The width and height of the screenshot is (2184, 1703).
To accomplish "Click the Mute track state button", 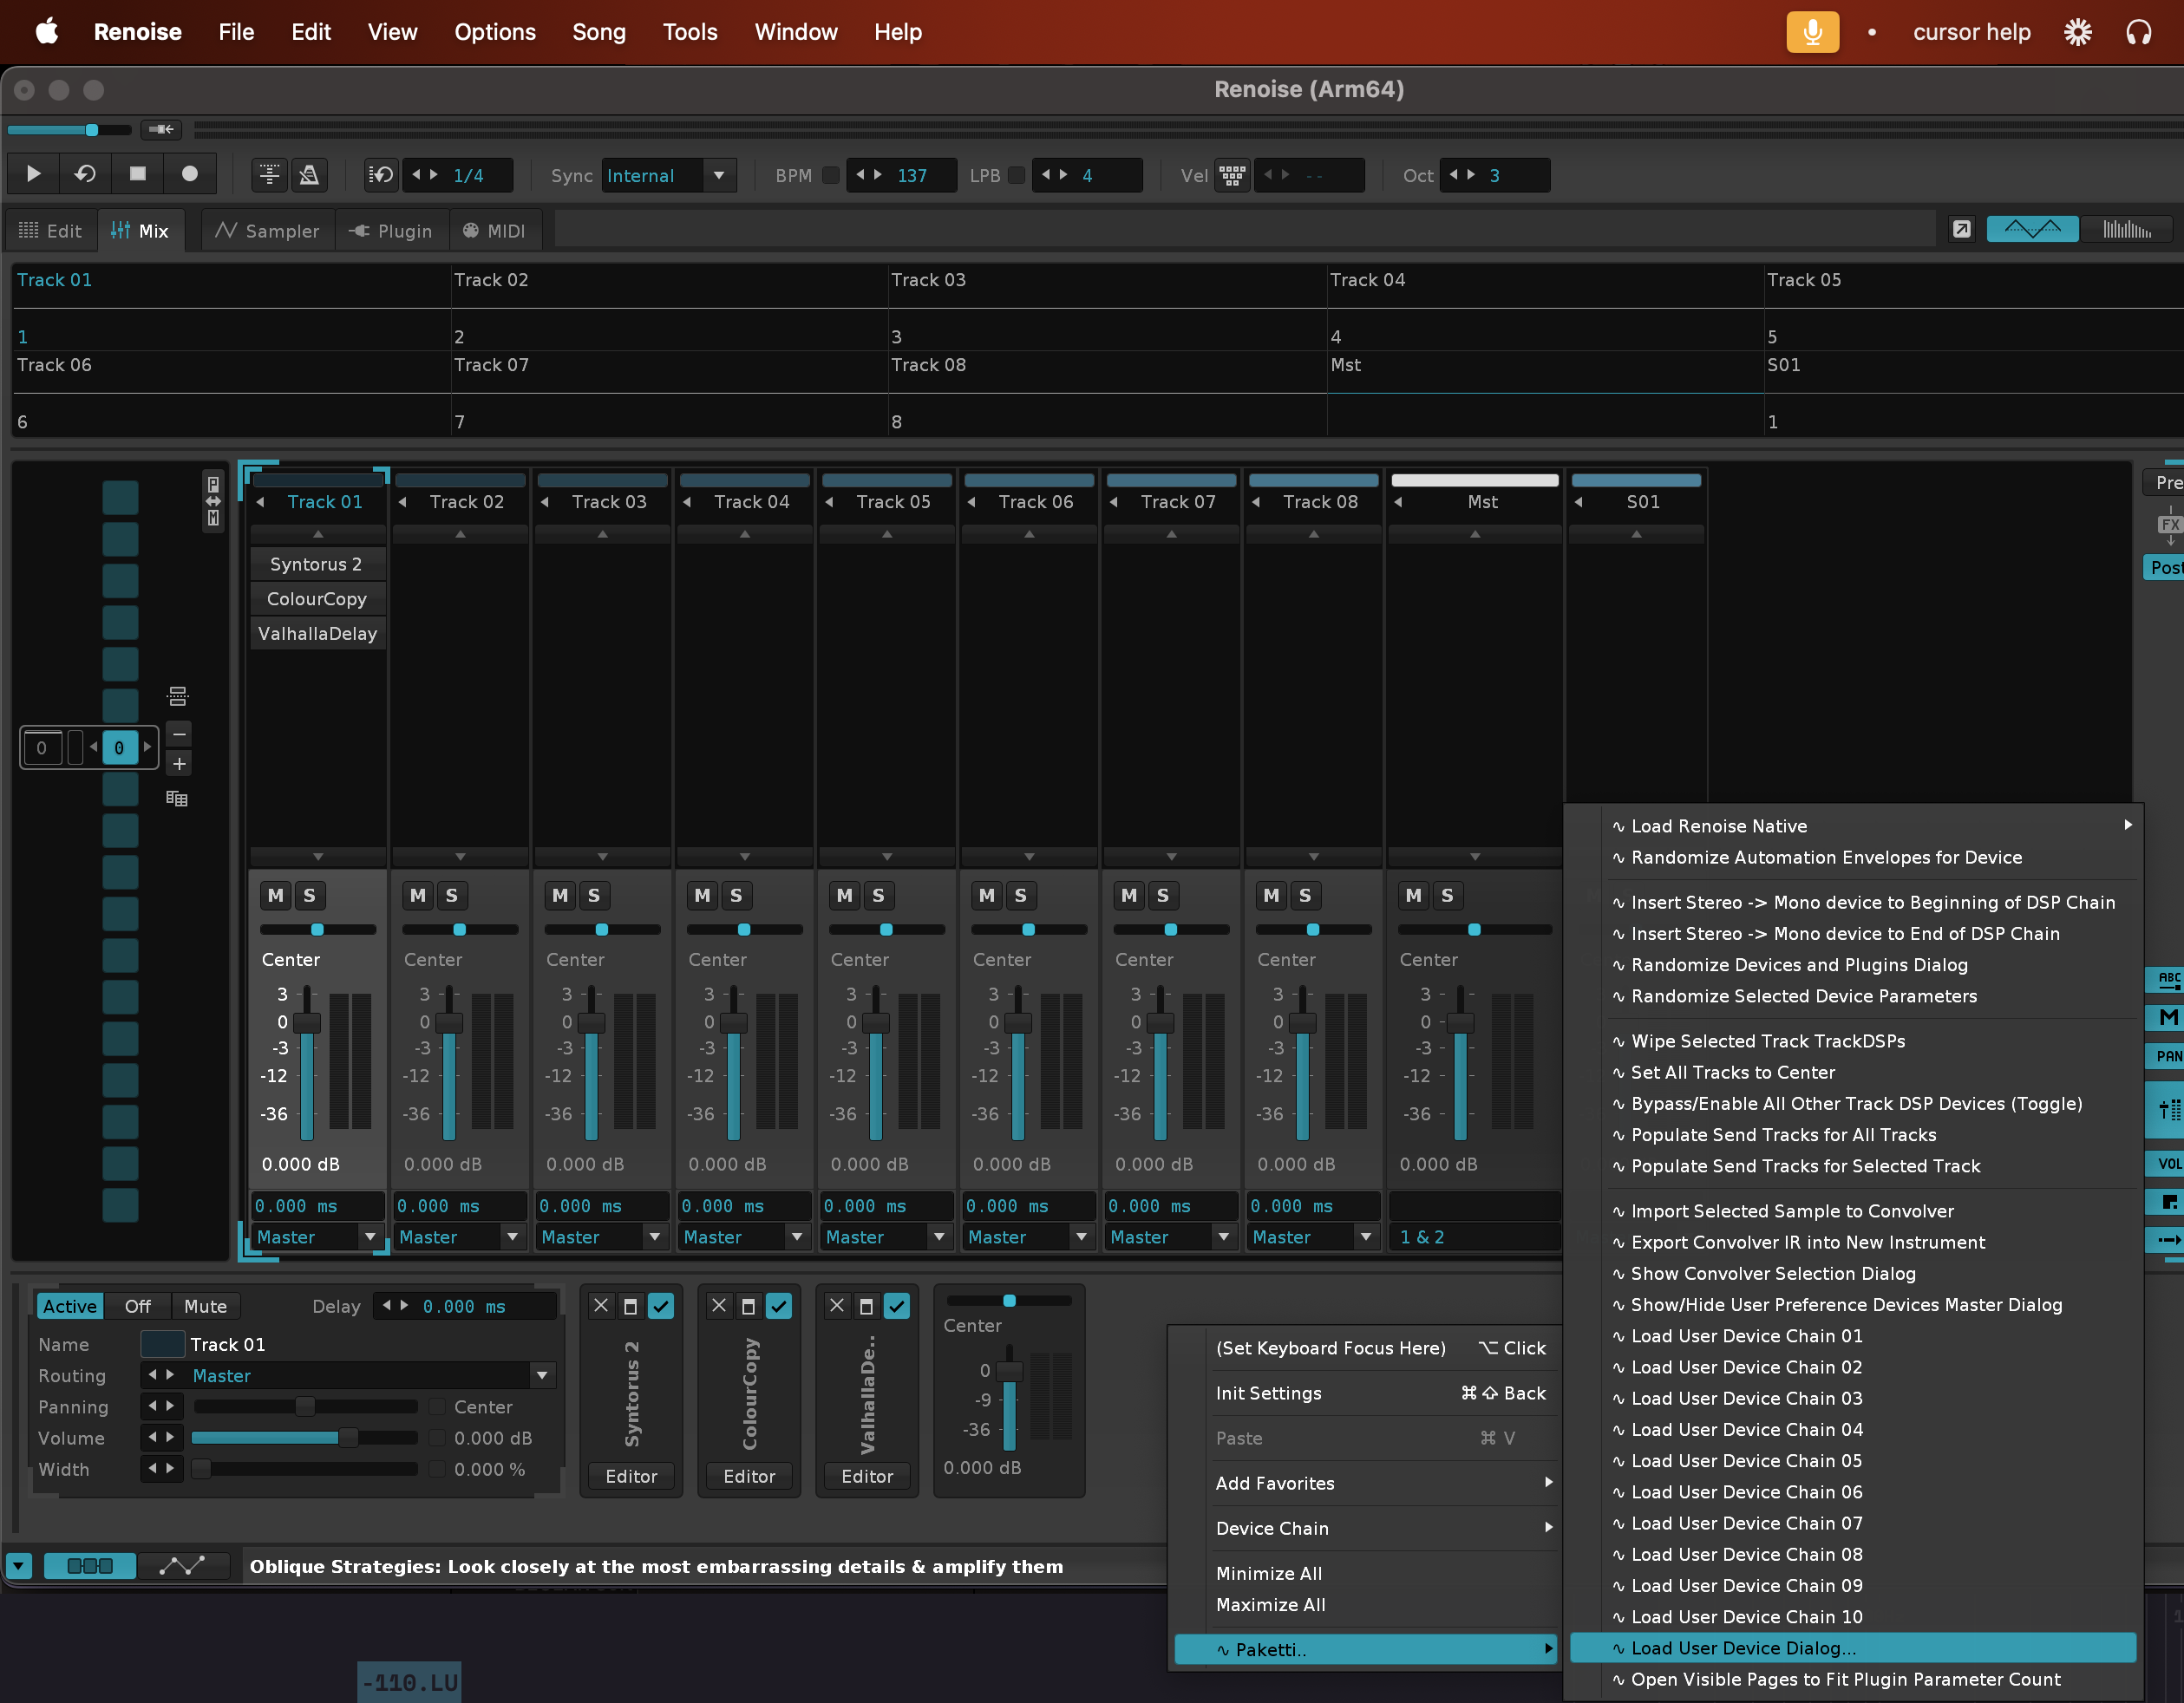I will click(205, 1306).
